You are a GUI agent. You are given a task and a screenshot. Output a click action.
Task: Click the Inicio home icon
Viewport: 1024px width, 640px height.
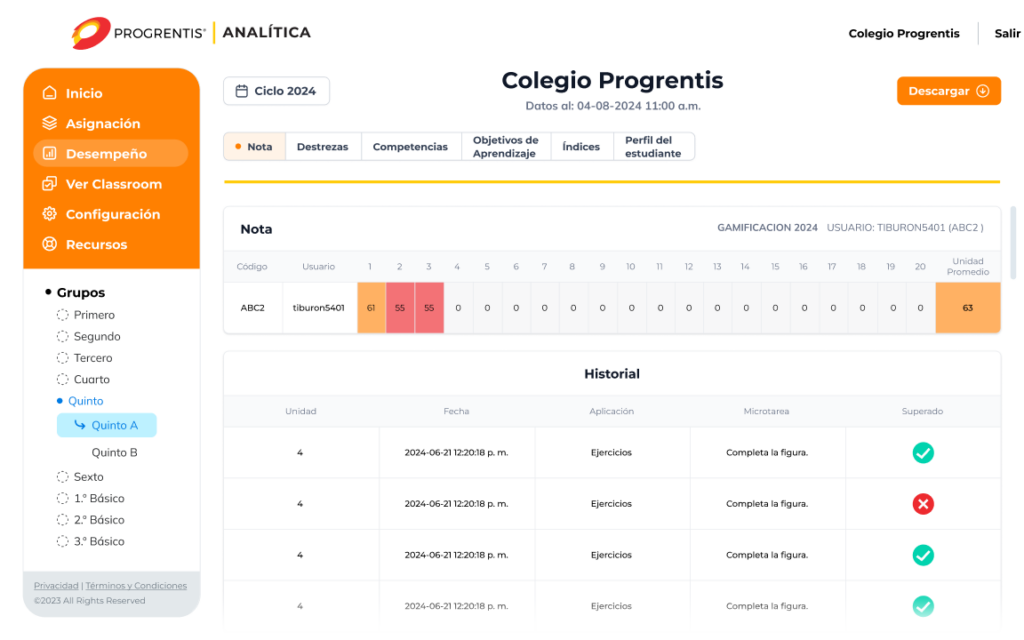click(49, 93)
